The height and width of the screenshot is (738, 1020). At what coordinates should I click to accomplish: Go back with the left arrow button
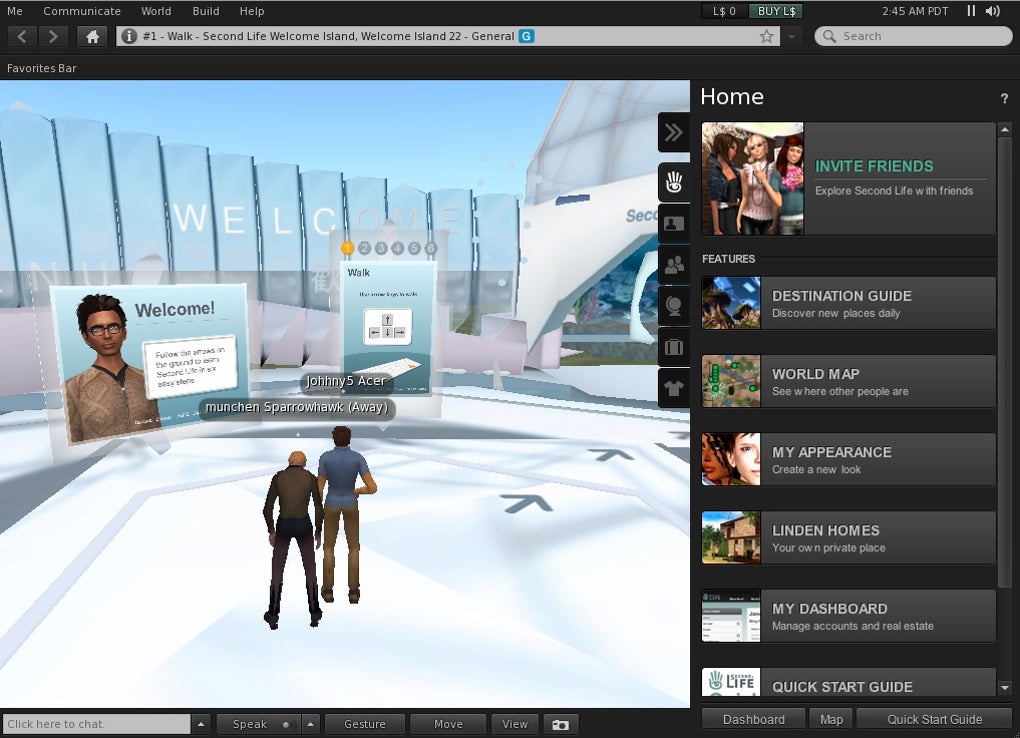[22, 36]
